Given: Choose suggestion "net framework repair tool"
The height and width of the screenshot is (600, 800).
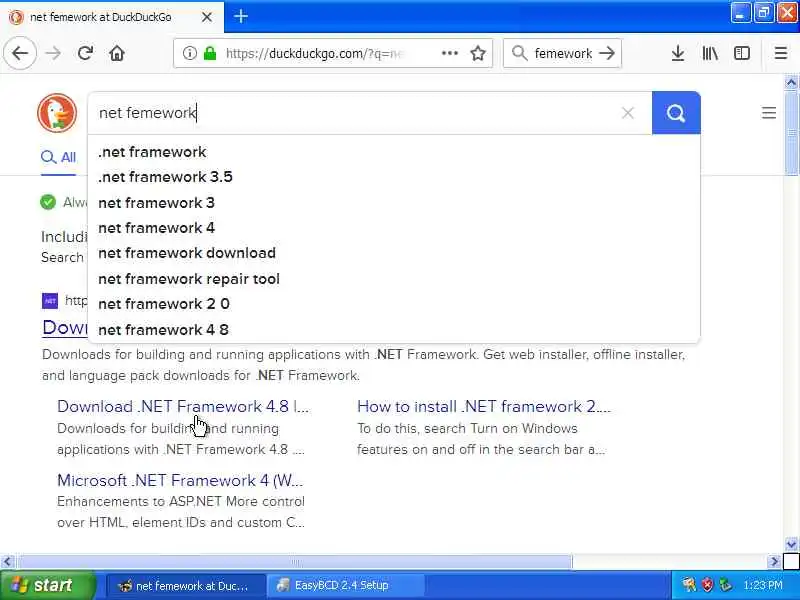Looking at the screenshot, I should [x=394, y=279].
